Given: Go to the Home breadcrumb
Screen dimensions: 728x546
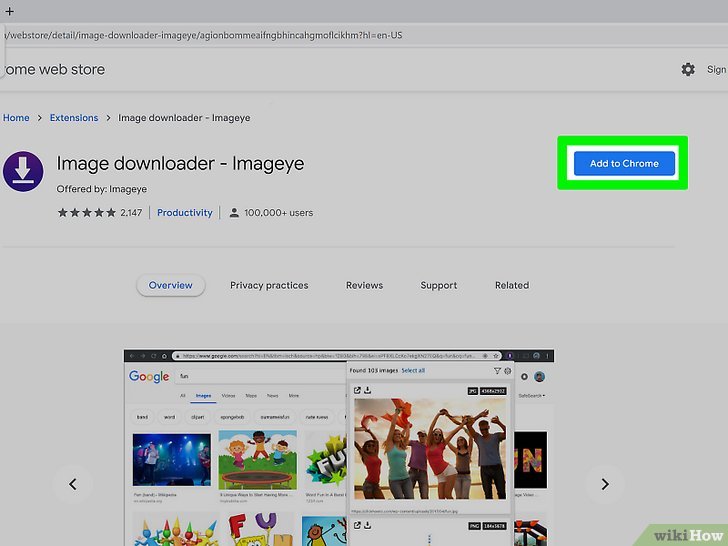Looking at the screenshot, I should coord(16,118).
